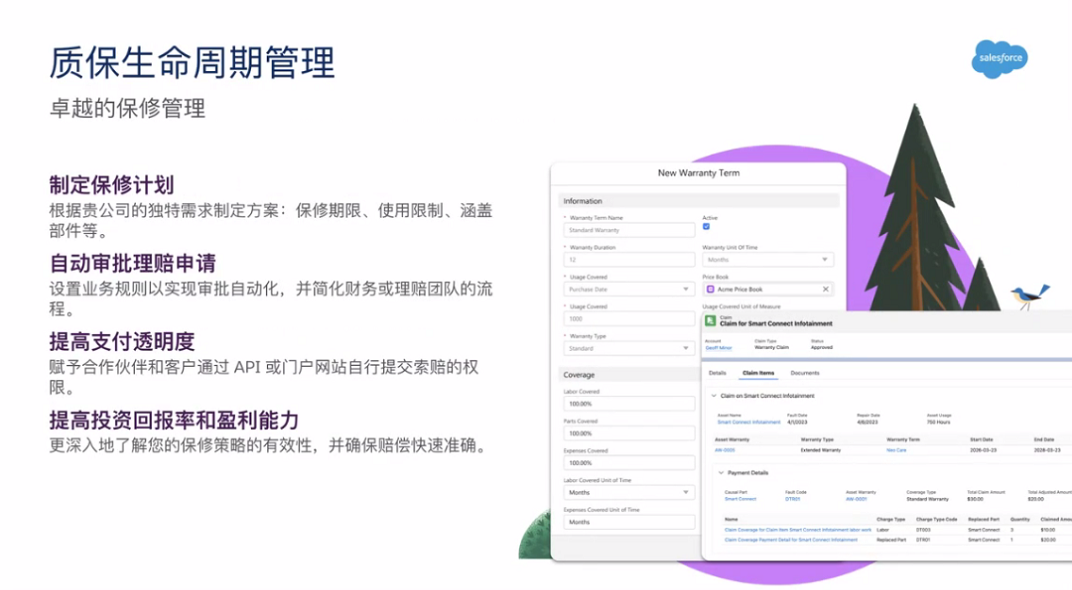Click the purple Price Book icon
This screenshot has height=590, width=1072.
(x=710, y=289)
